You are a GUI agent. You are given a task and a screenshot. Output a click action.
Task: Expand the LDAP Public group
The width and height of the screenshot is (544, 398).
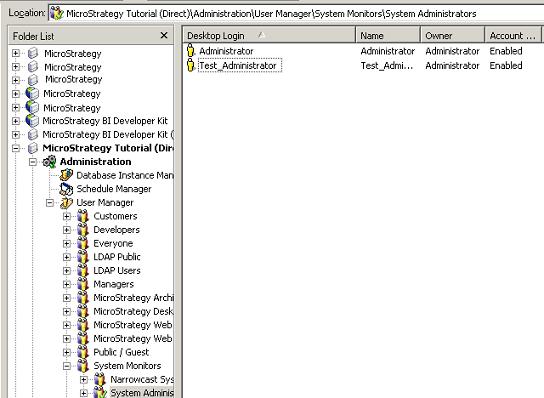pos(67,257)
